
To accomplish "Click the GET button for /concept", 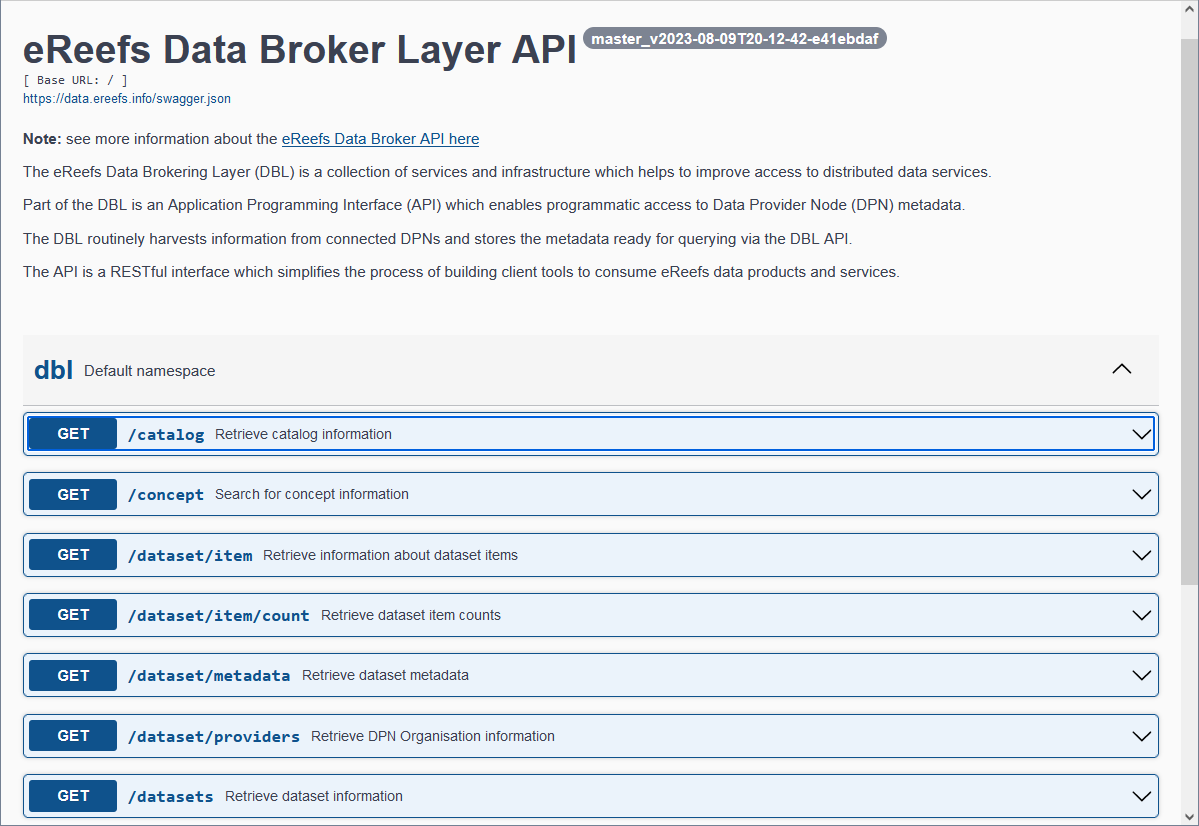I will tap(73, 494).
